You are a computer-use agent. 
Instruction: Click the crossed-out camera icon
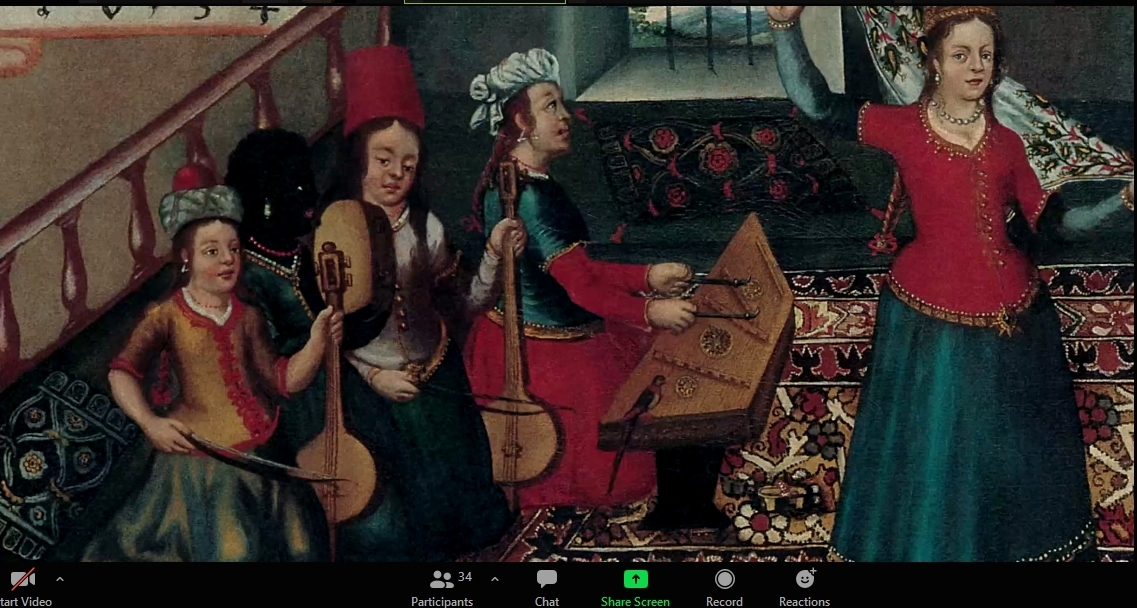[x=22, y=579]
